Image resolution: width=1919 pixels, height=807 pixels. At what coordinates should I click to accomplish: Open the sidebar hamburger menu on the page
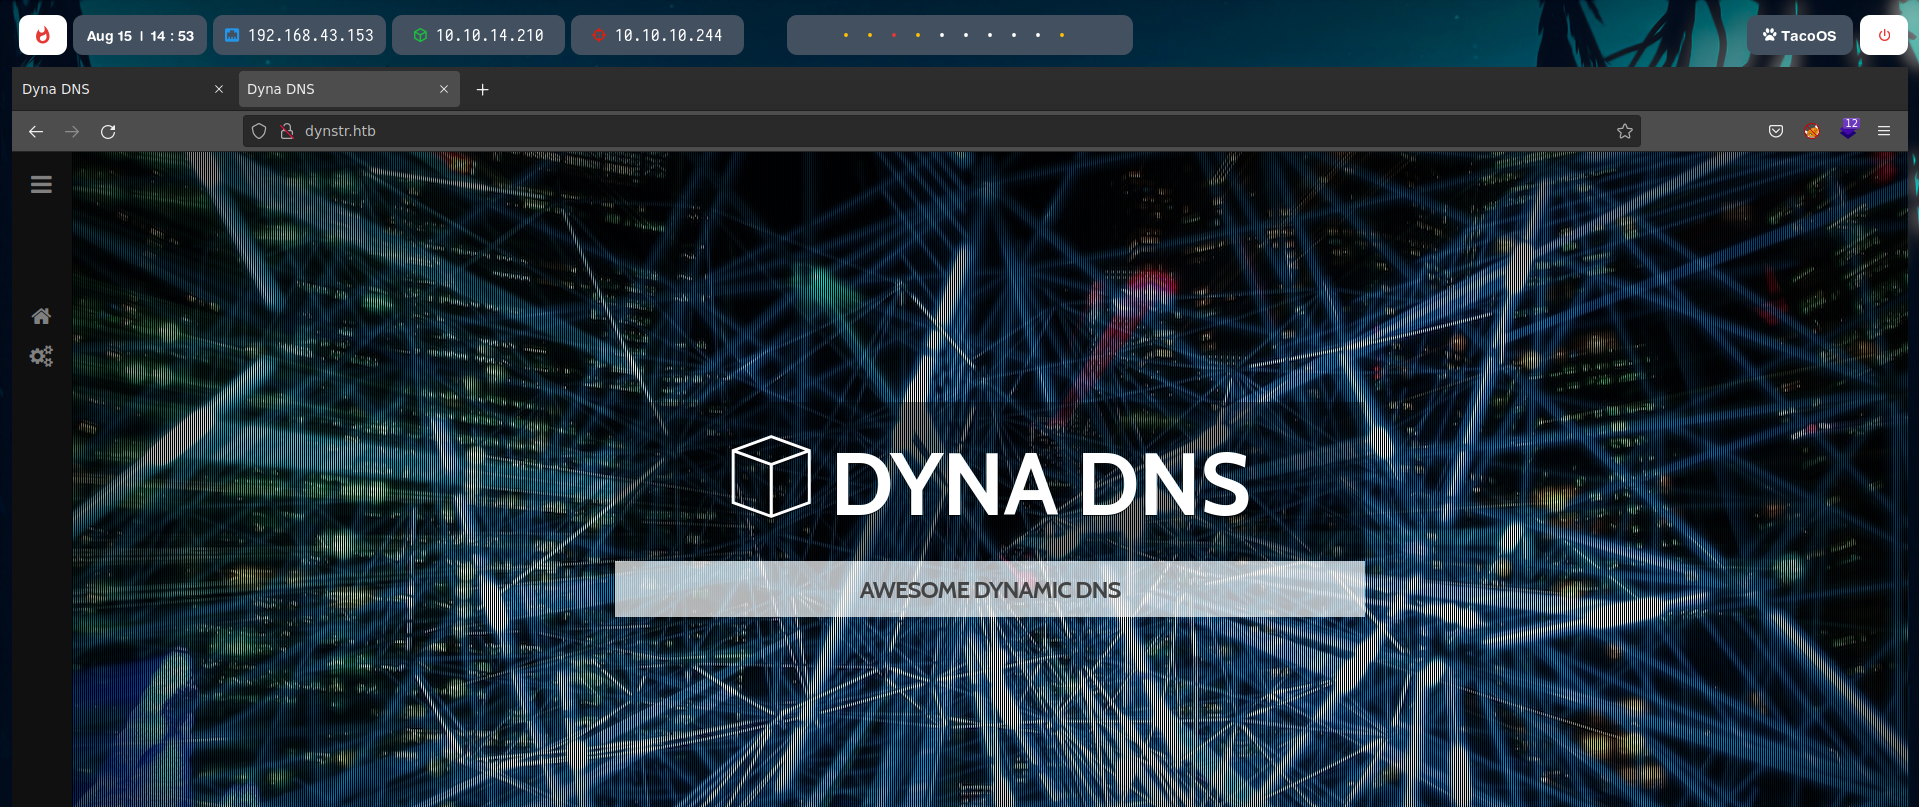pyautogui.click(x=41, y=185)
